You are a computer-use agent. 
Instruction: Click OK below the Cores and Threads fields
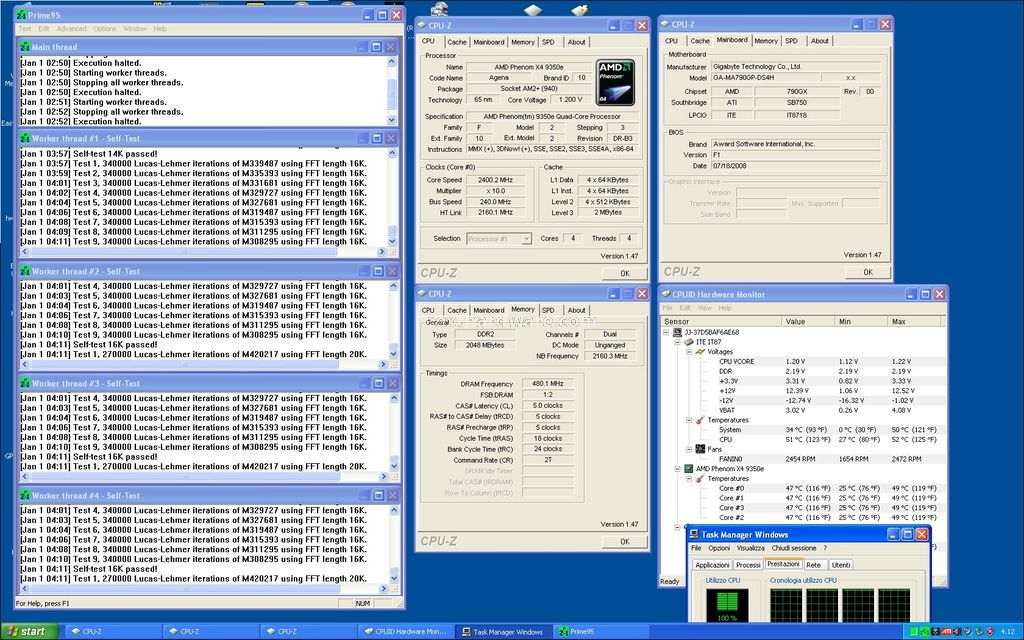pos(625,274)
